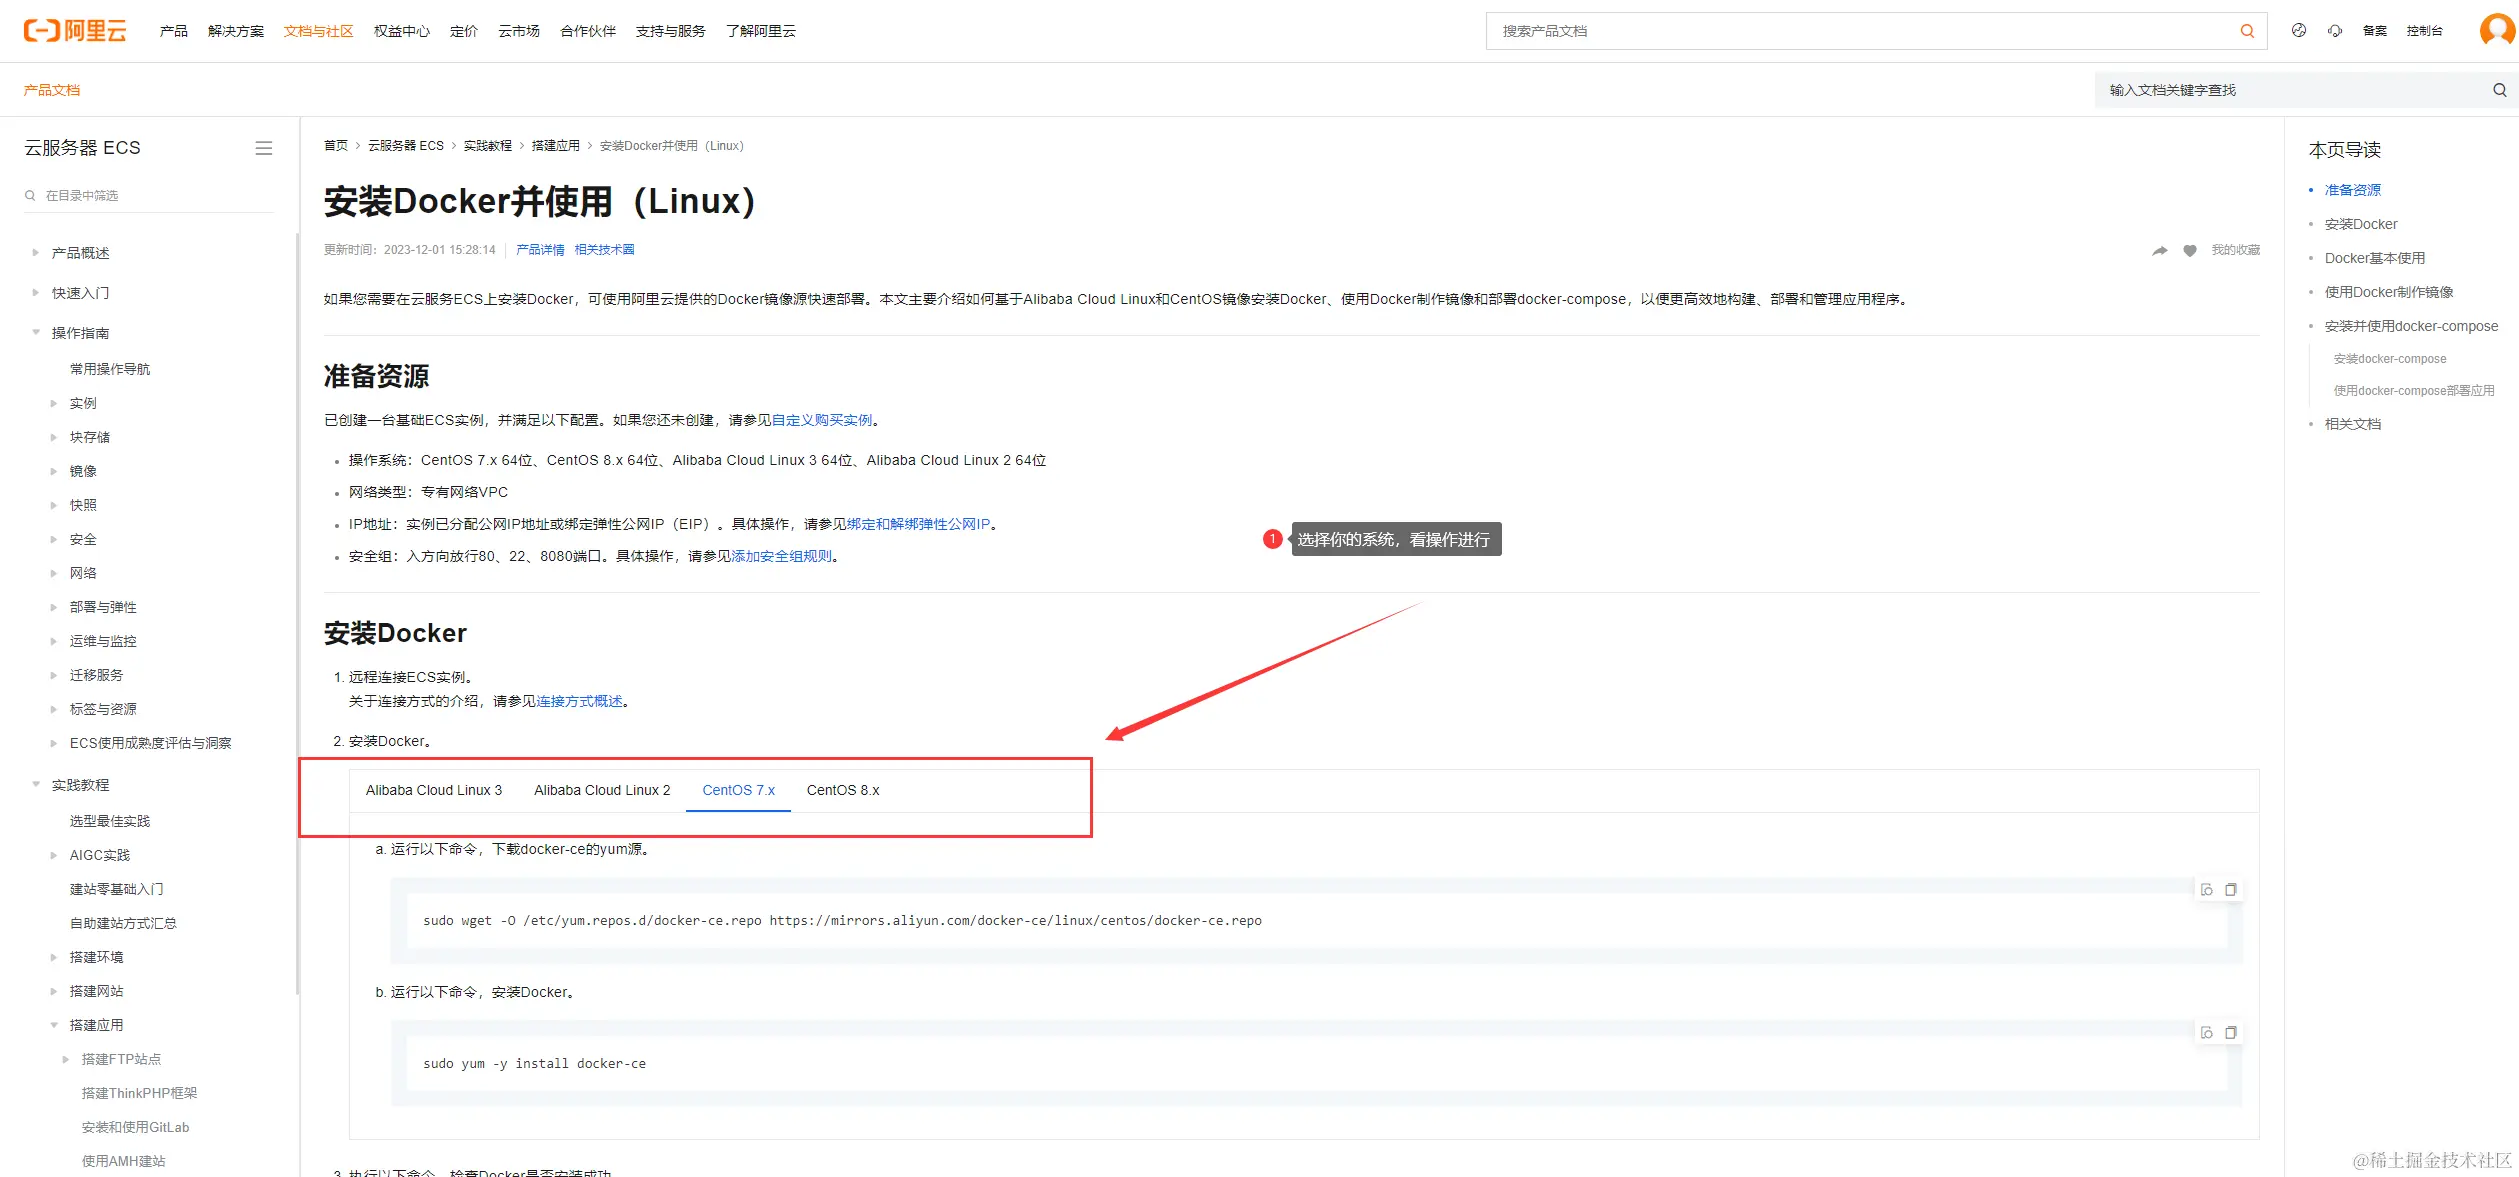2519x1177 pixels.
Task: Click the share arrow icon near title
Action: [2160, 250]
